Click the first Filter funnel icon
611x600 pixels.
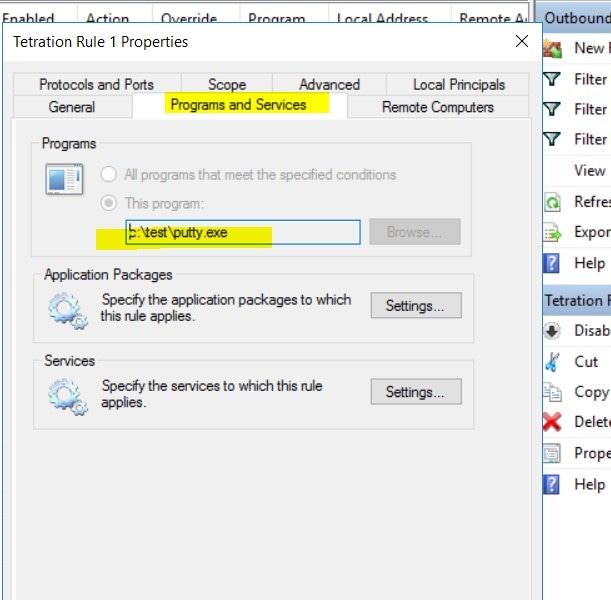(552, 79)
